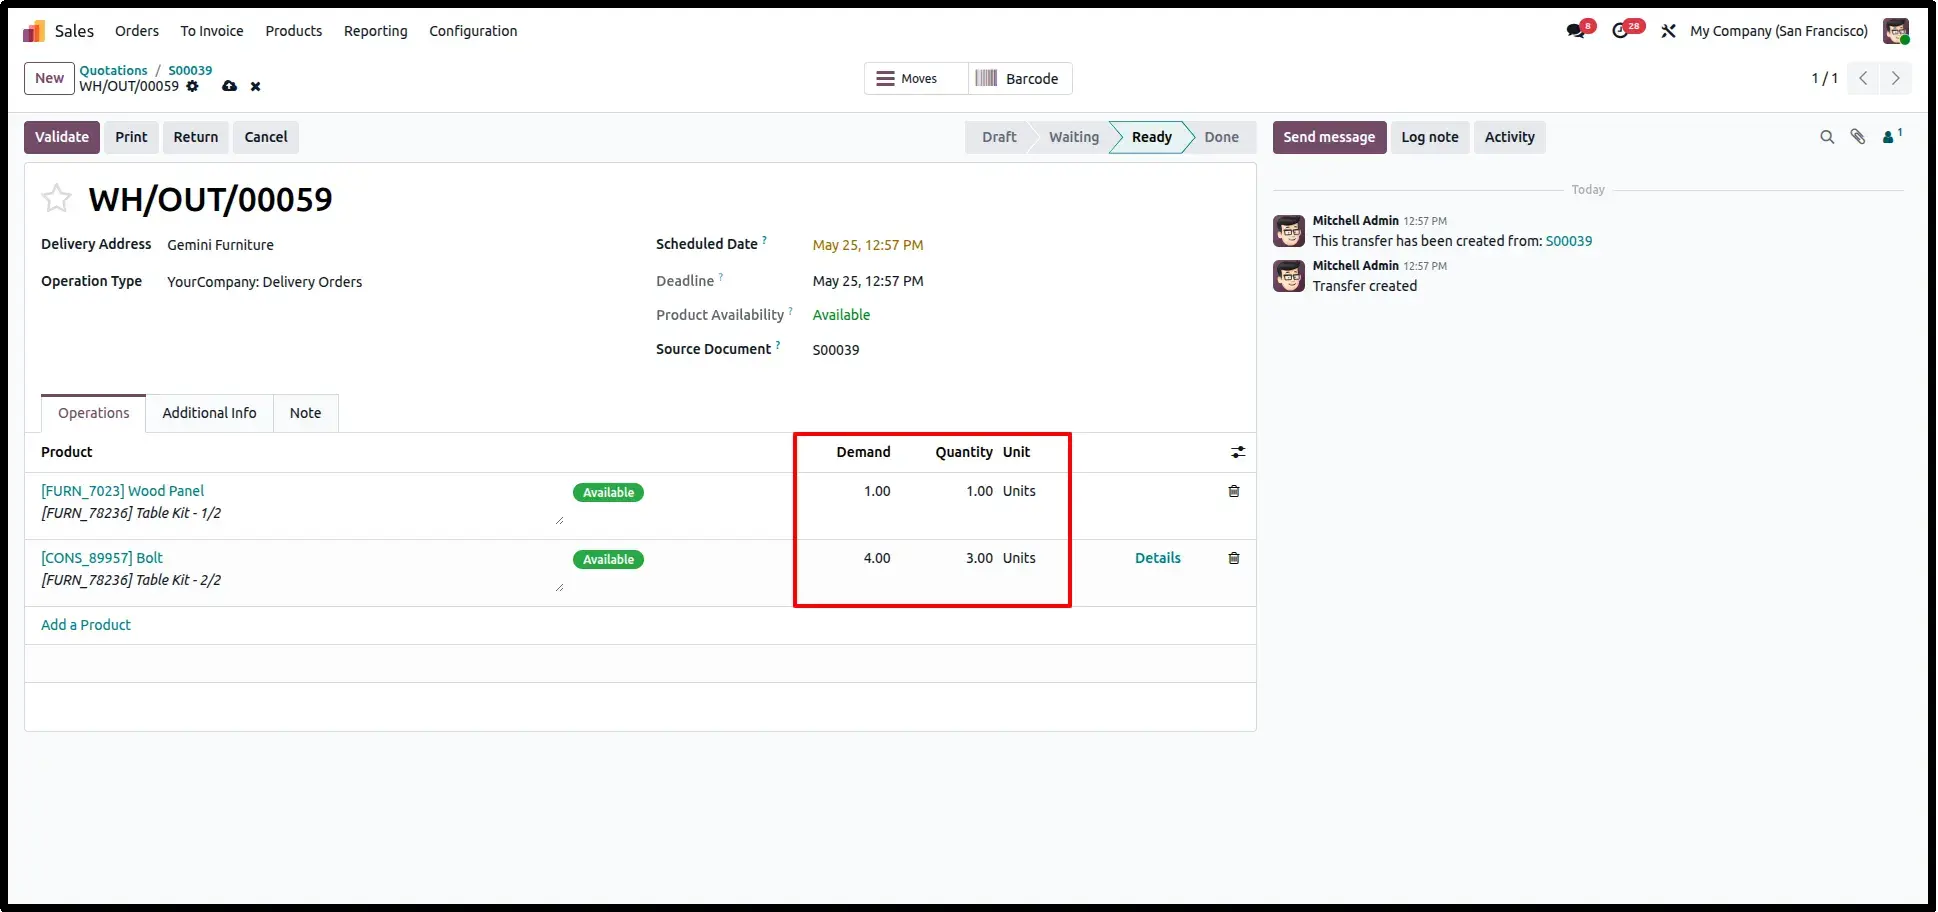The image size is (1938, 912).
Task: Show followers icon in chatter
Action: click(x=1892, y=137)
